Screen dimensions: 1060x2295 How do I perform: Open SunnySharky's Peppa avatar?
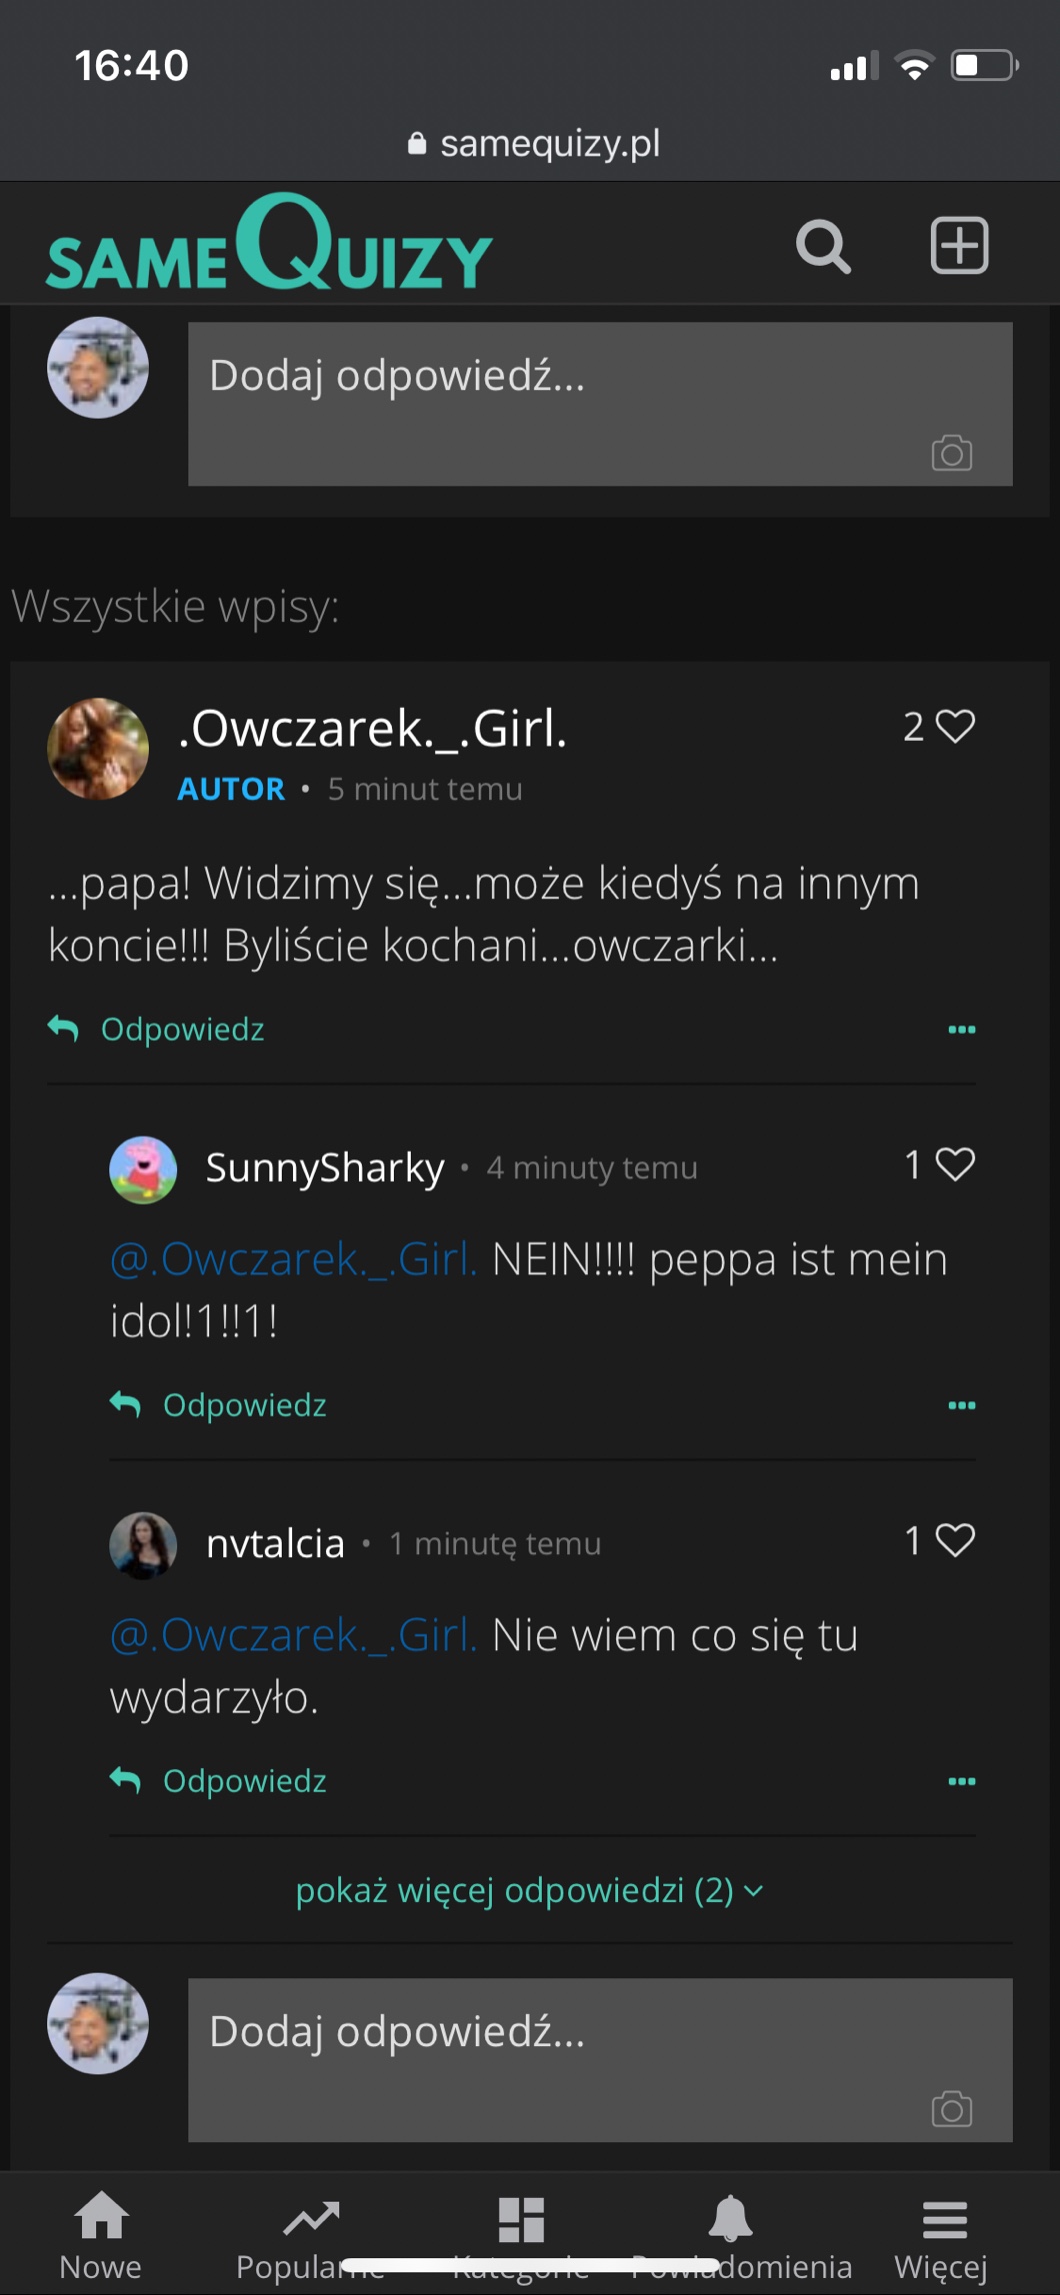[x=143, y=1169]
